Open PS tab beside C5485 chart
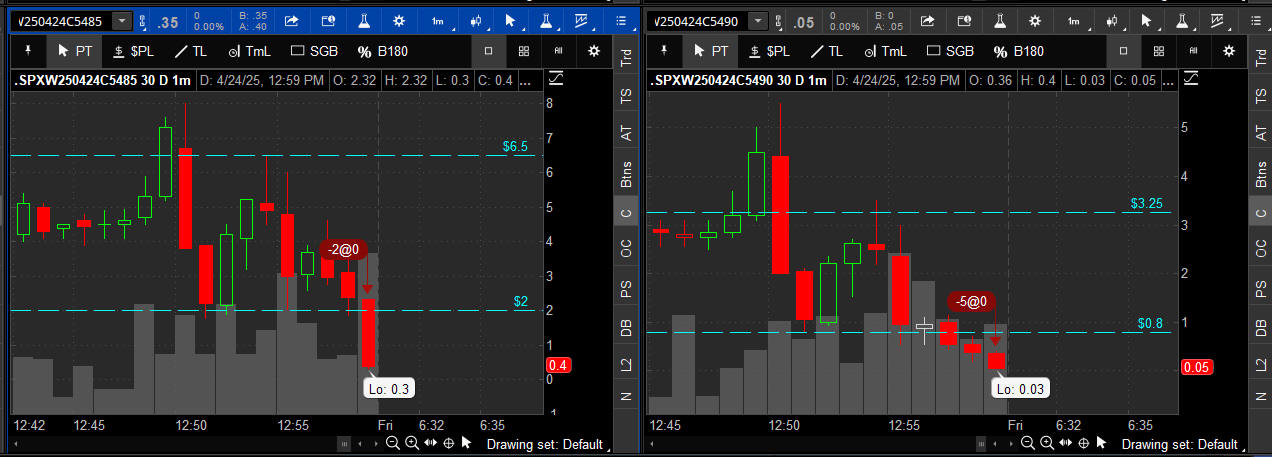 [x=627, y=289]
